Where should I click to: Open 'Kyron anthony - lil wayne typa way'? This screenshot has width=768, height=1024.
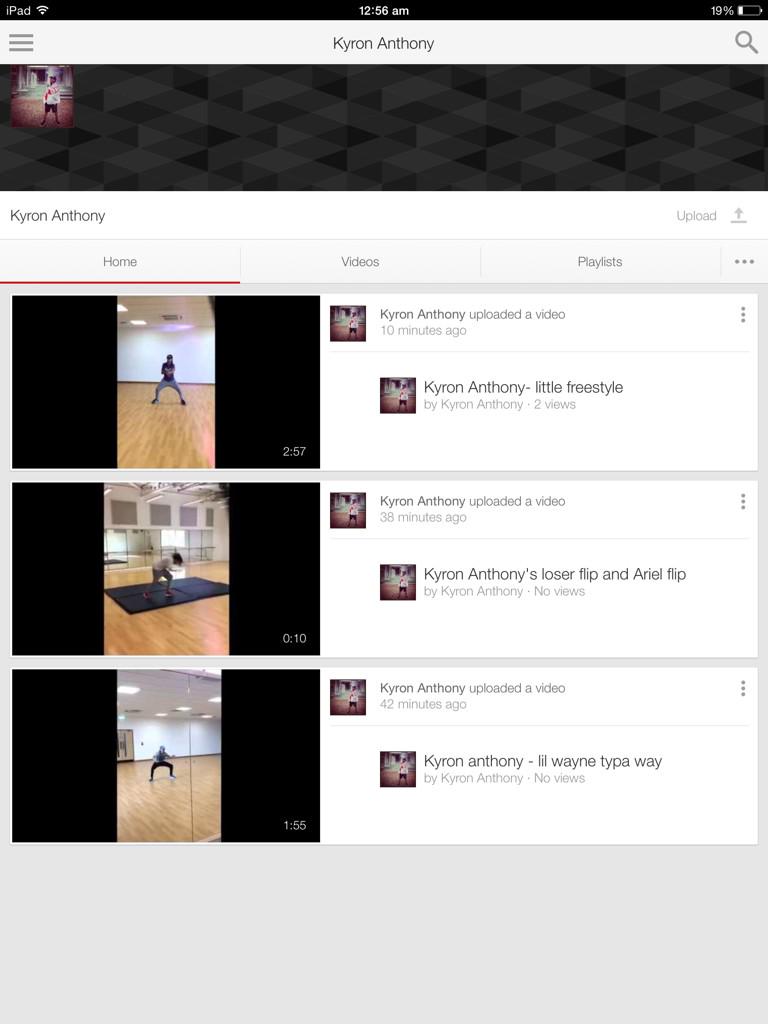click(543, 761)
